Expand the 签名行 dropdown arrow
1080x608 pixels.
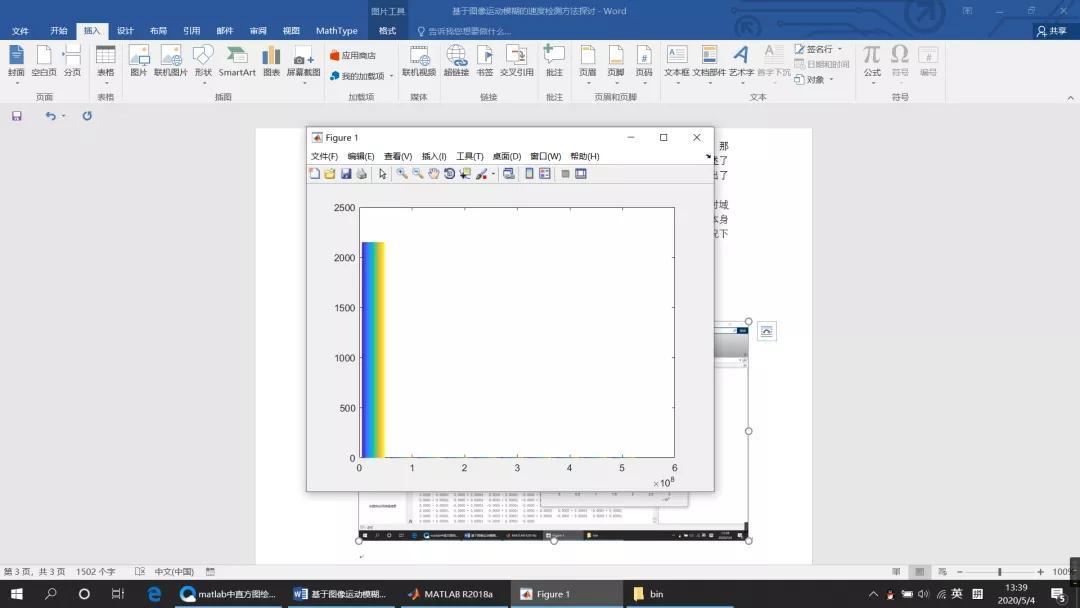tap(840, 49)
